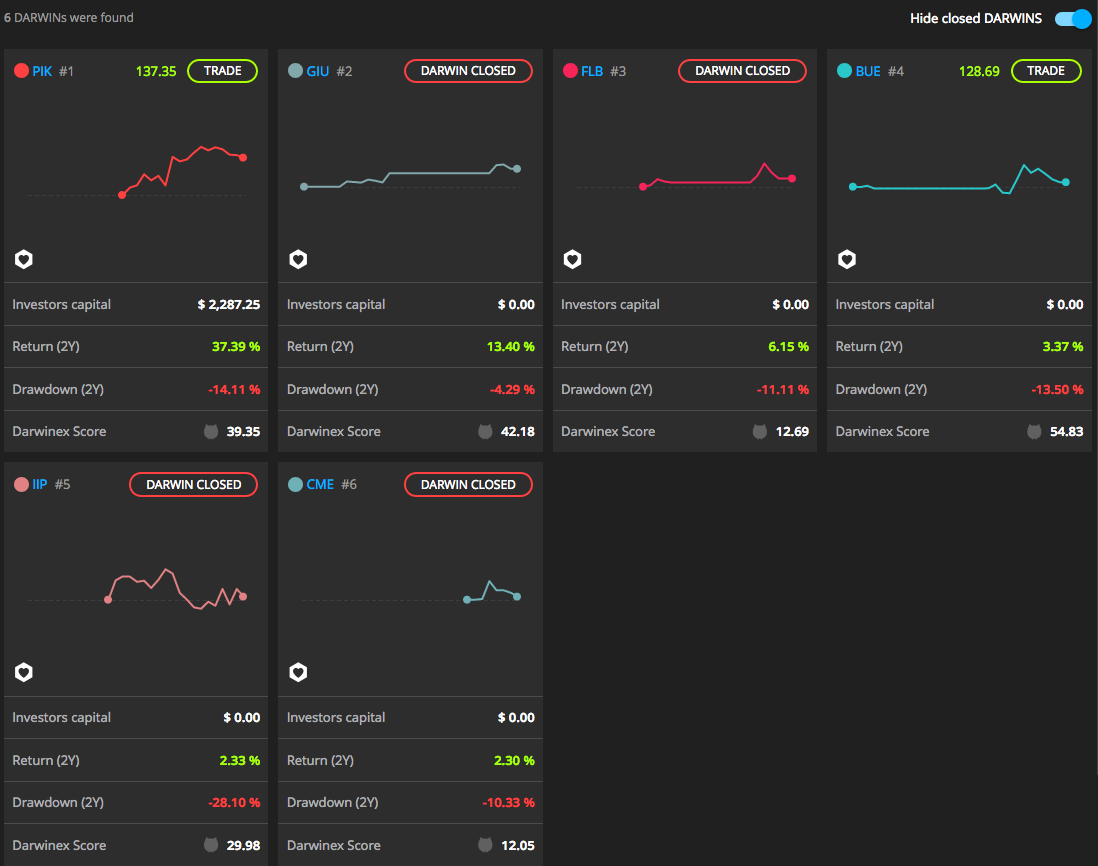Click the IIP performance chart
This screenshot has width=1098, height=866.
point(137,589)
